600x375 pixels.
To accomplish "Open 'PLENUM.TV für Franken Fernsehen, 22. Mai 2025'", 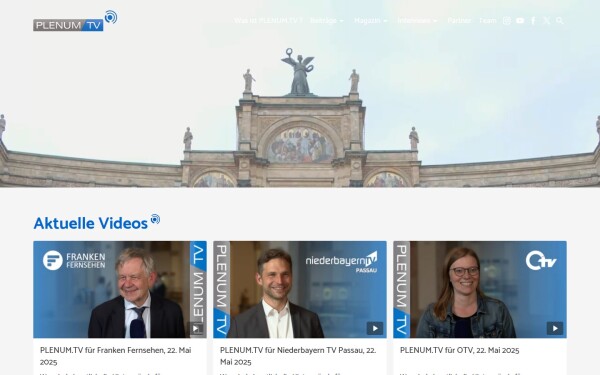I will click(x=116, y=356).
